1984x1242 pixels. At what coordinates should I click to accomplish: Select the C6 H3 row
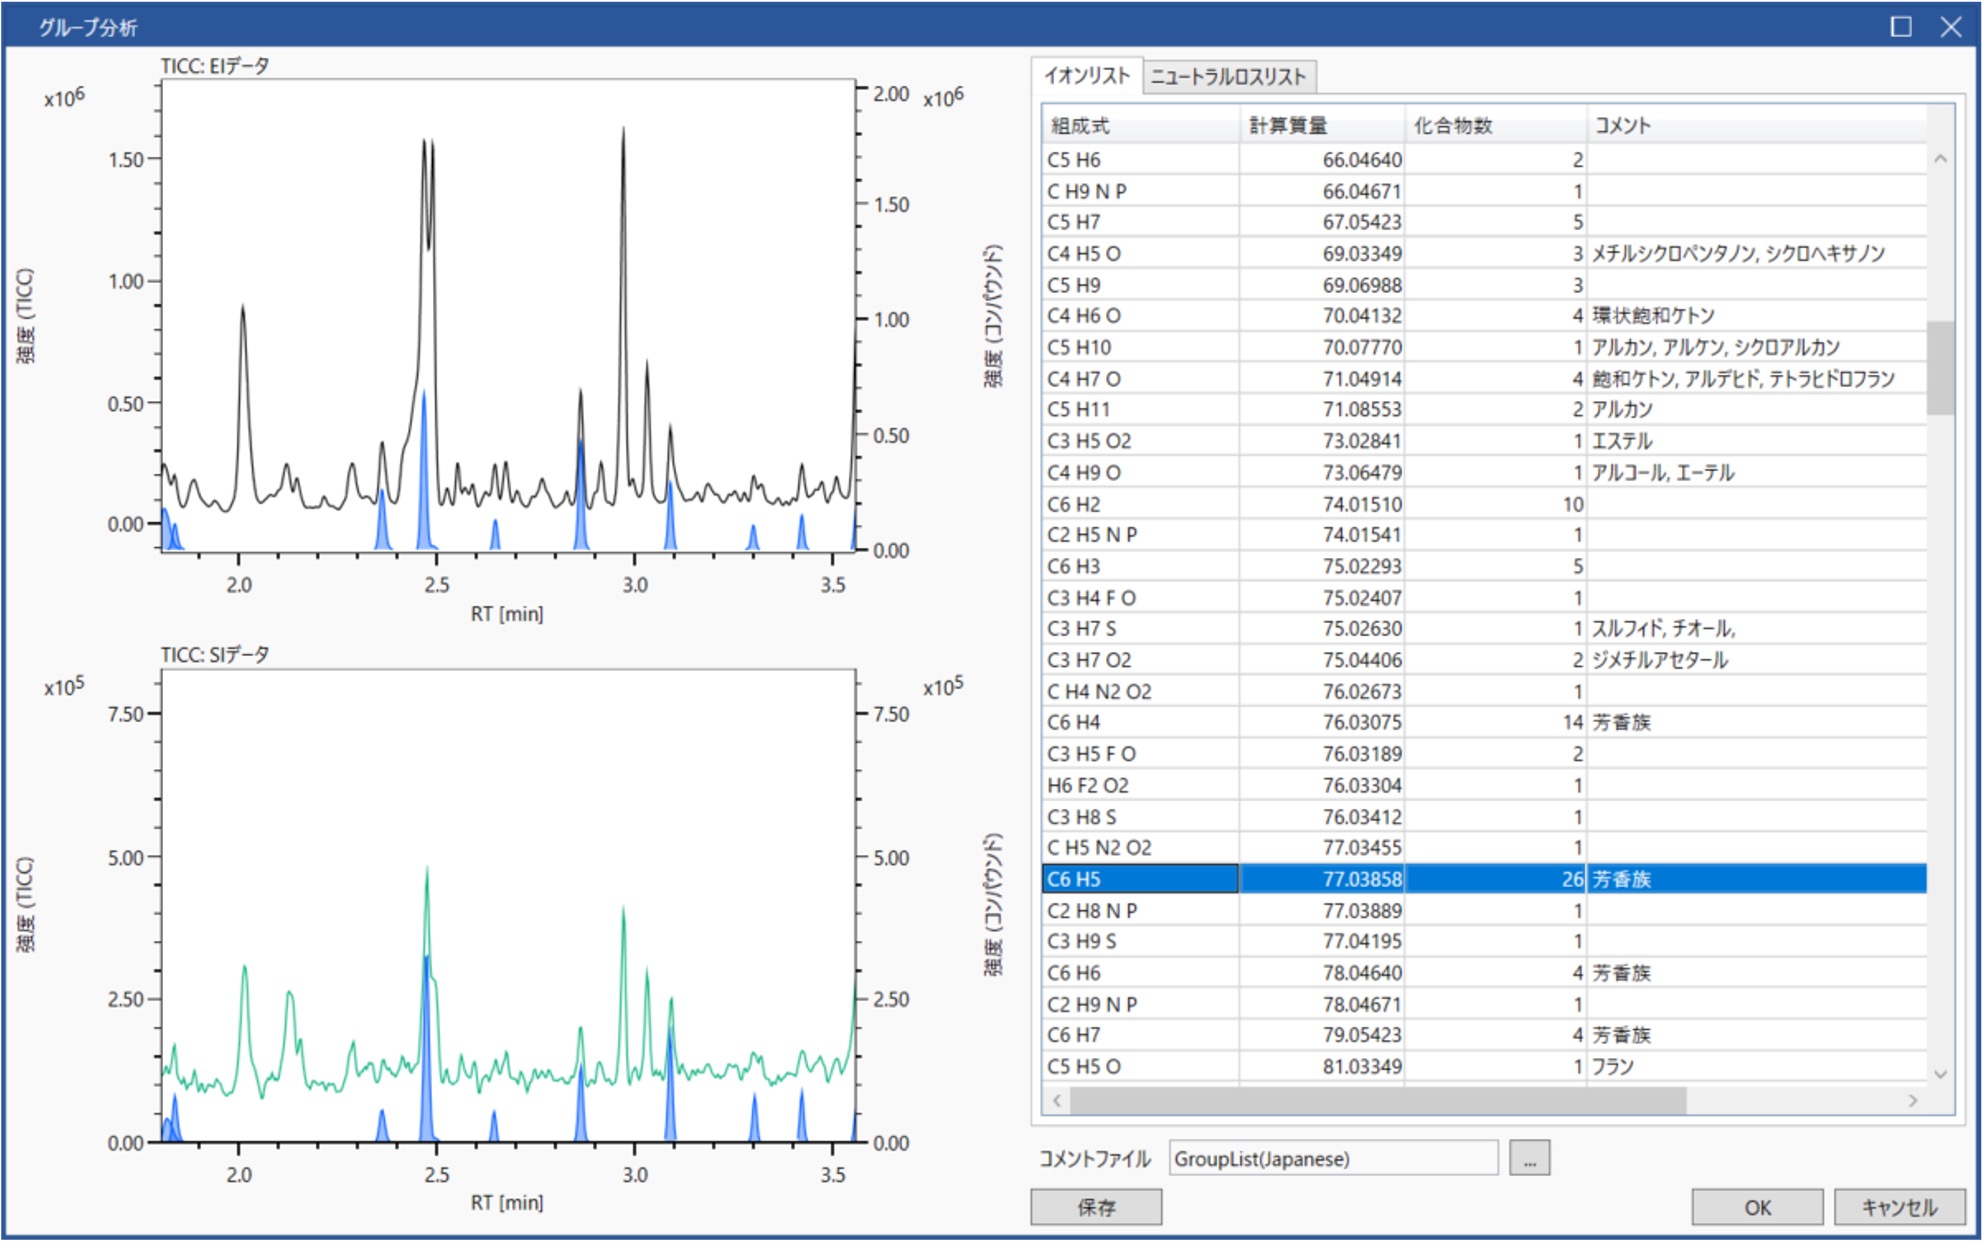coord(1484,566)
